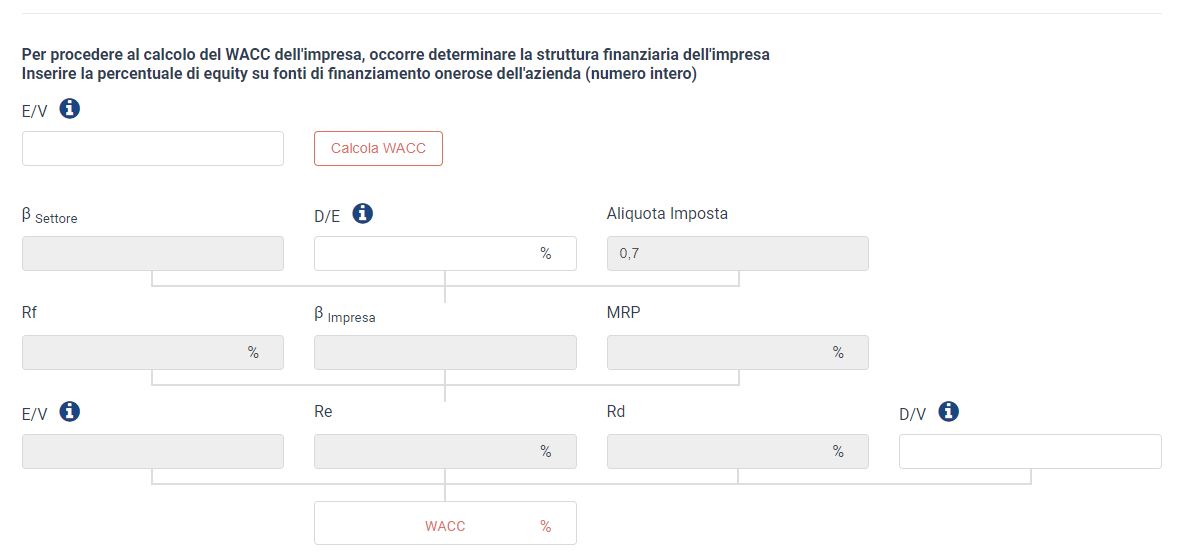Click the Calcola WACC button

tap(378, 148)
